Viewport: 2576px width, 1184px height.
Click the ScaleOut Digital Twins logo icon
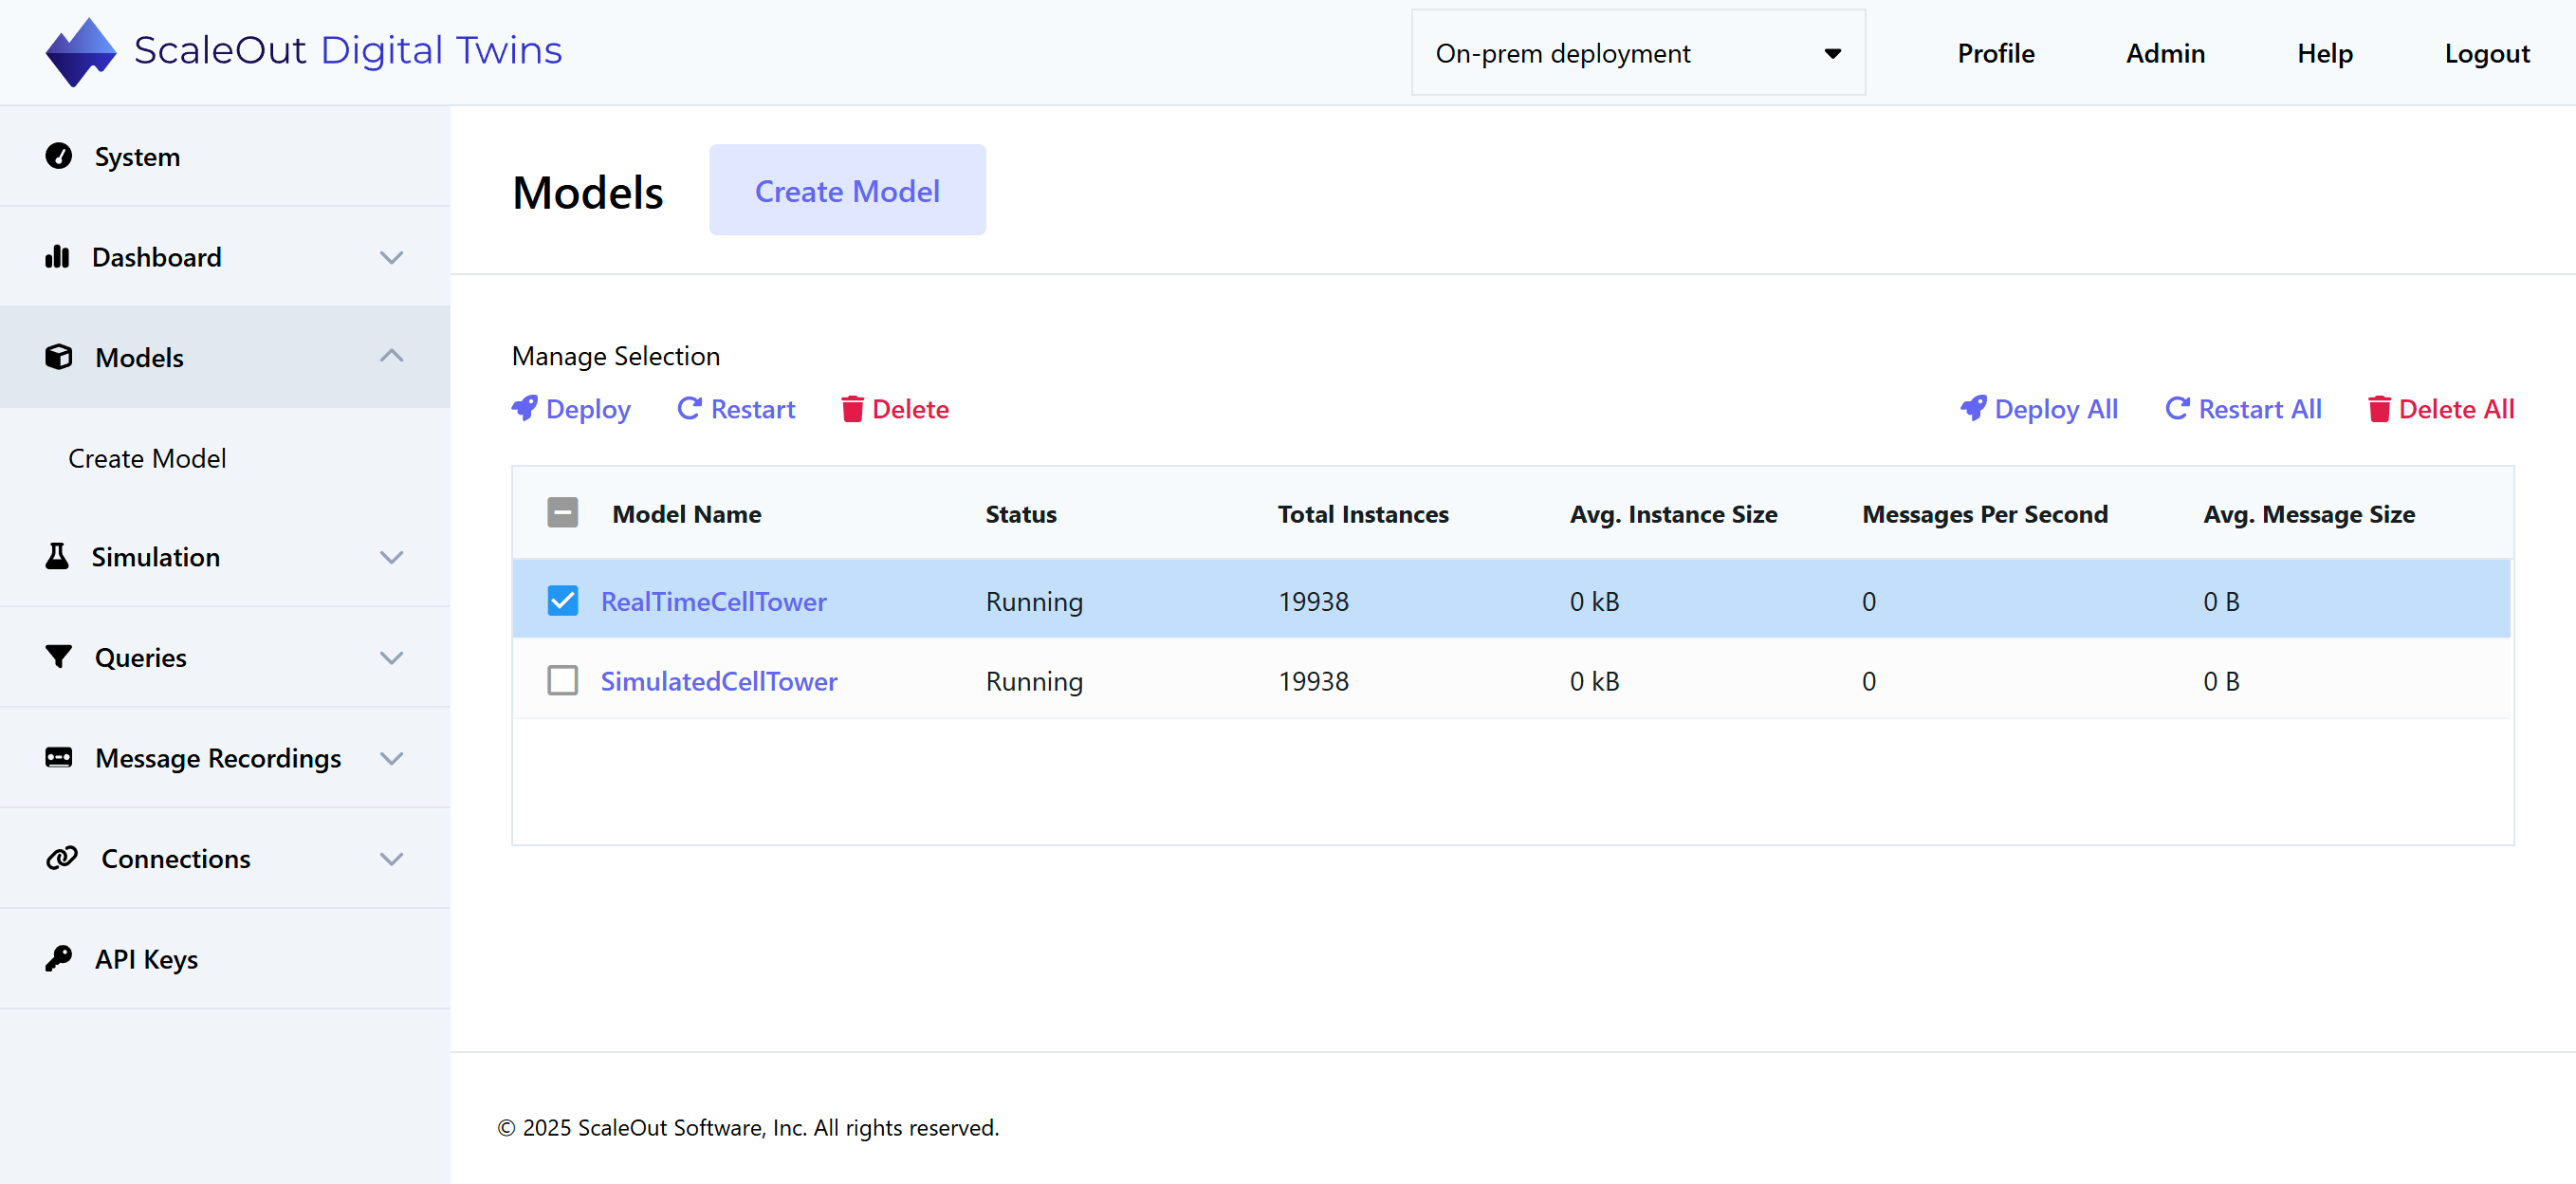pyautogui.click(x=81, y=52)
